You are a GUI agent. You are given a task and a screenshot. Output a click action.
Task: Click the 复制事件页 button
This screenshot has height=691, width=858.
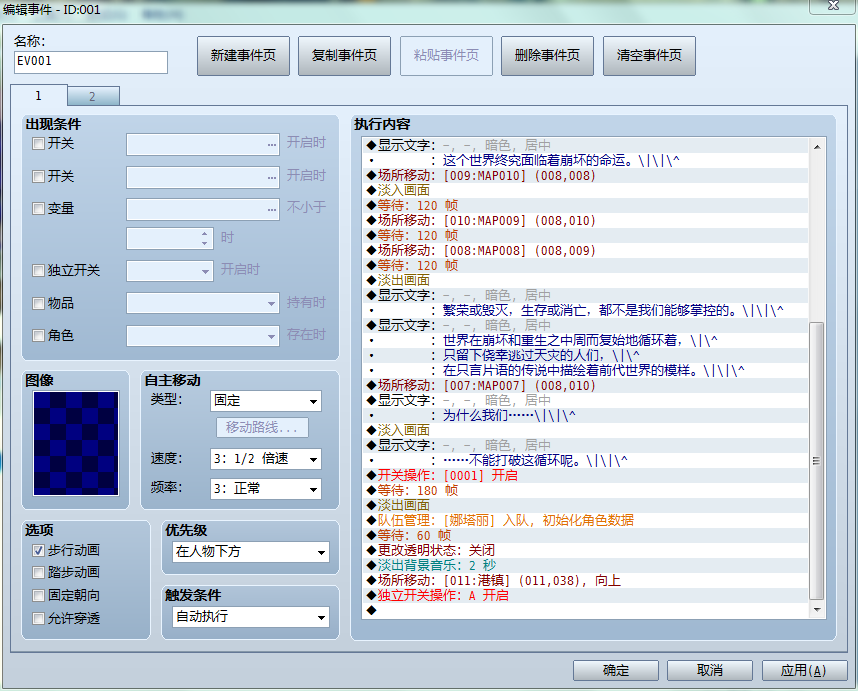click(344, 56)
